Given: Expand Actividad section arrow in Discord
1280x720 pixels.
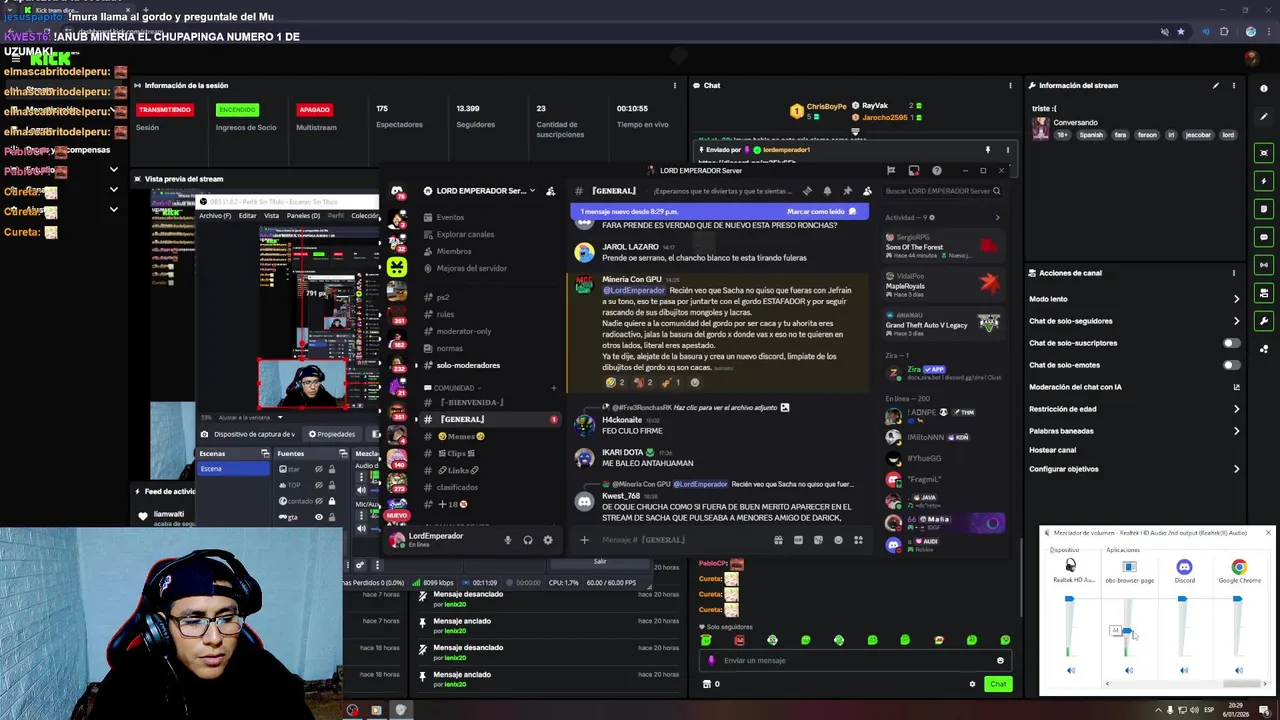Looking at the screenshot, I should (x=997, y=217).
